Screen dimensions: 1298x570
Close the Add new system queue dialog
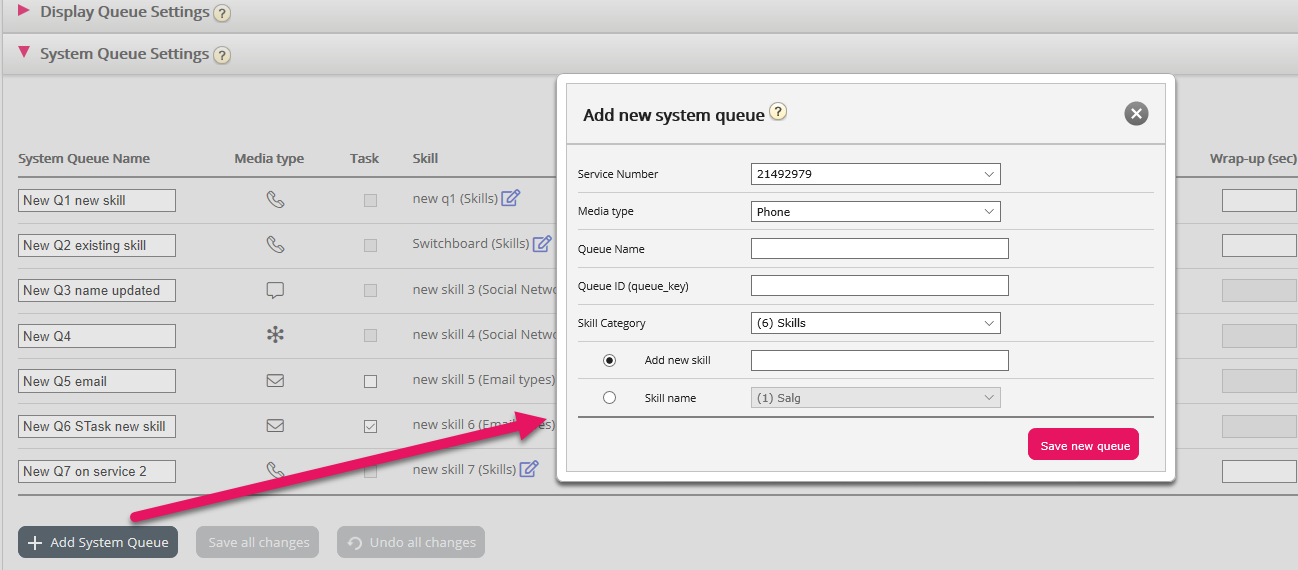point(1135,114)
